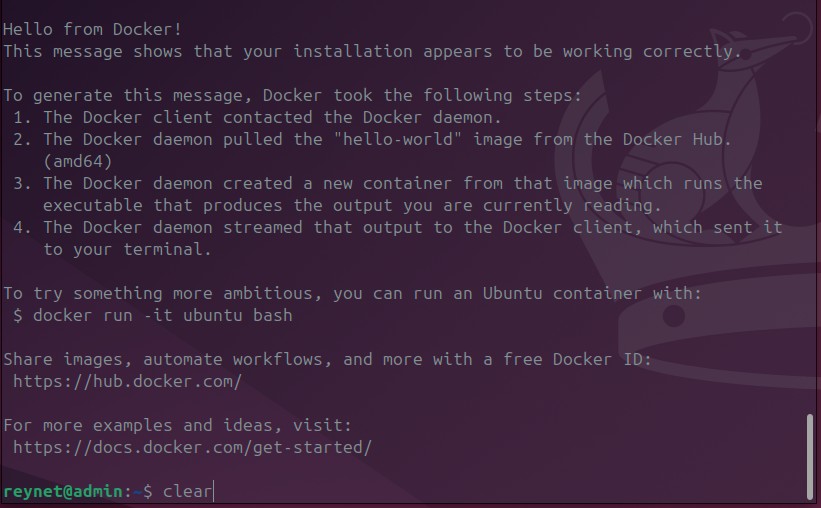Viewport: 821px width, 508px height.
Task: Click the "docker run -it ubuntu bash" command text
Action: (162, 315)
